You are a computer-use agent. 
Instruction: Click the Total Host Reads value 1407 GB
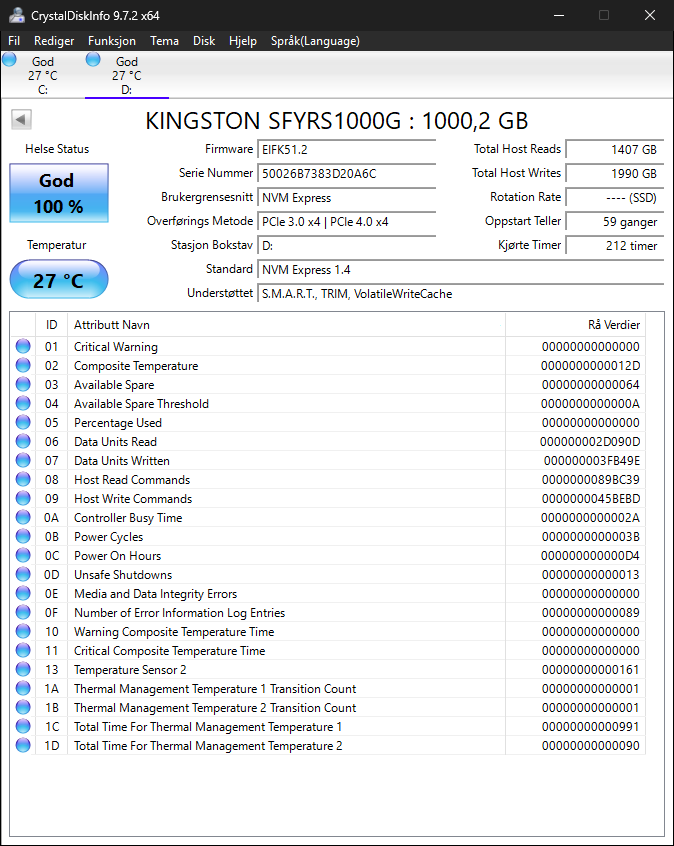(x=615, y=149)
